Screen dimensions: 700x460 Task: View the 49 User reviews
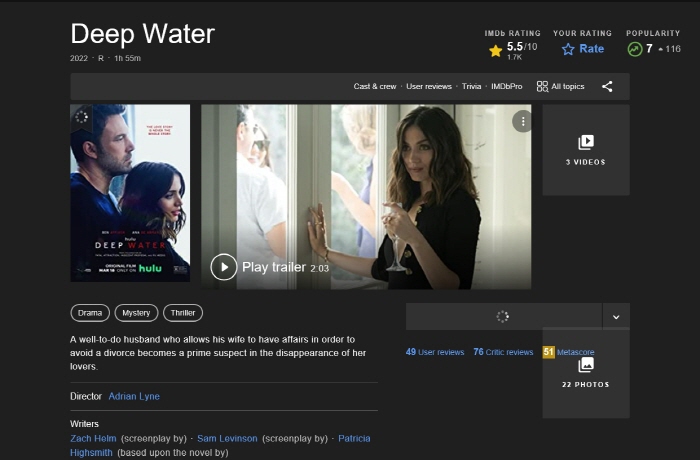(x=435, y=352)
